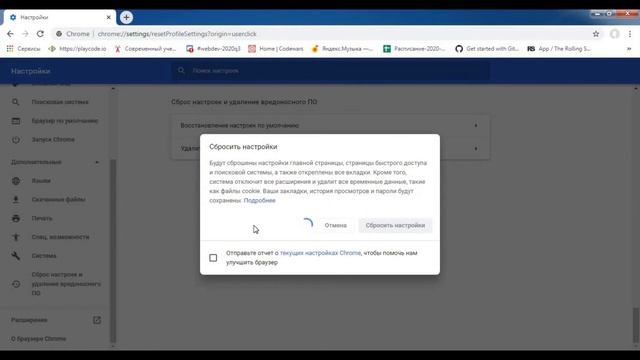Show more bookmarks chevron

pyautogui.click(x=629, y=49)
